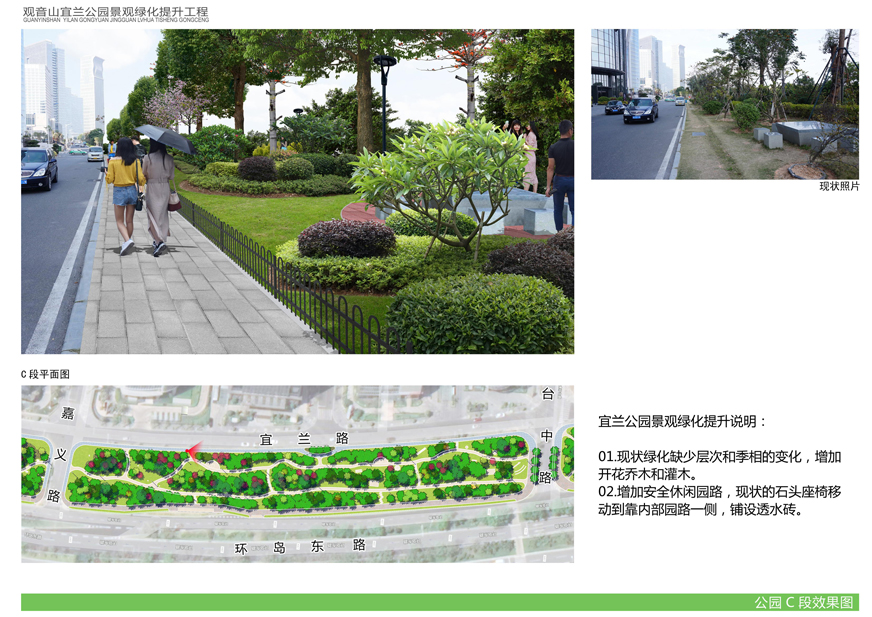Screen dimensions: 872x617
Task: Click the 现状照片 caption
Action: 839,187
